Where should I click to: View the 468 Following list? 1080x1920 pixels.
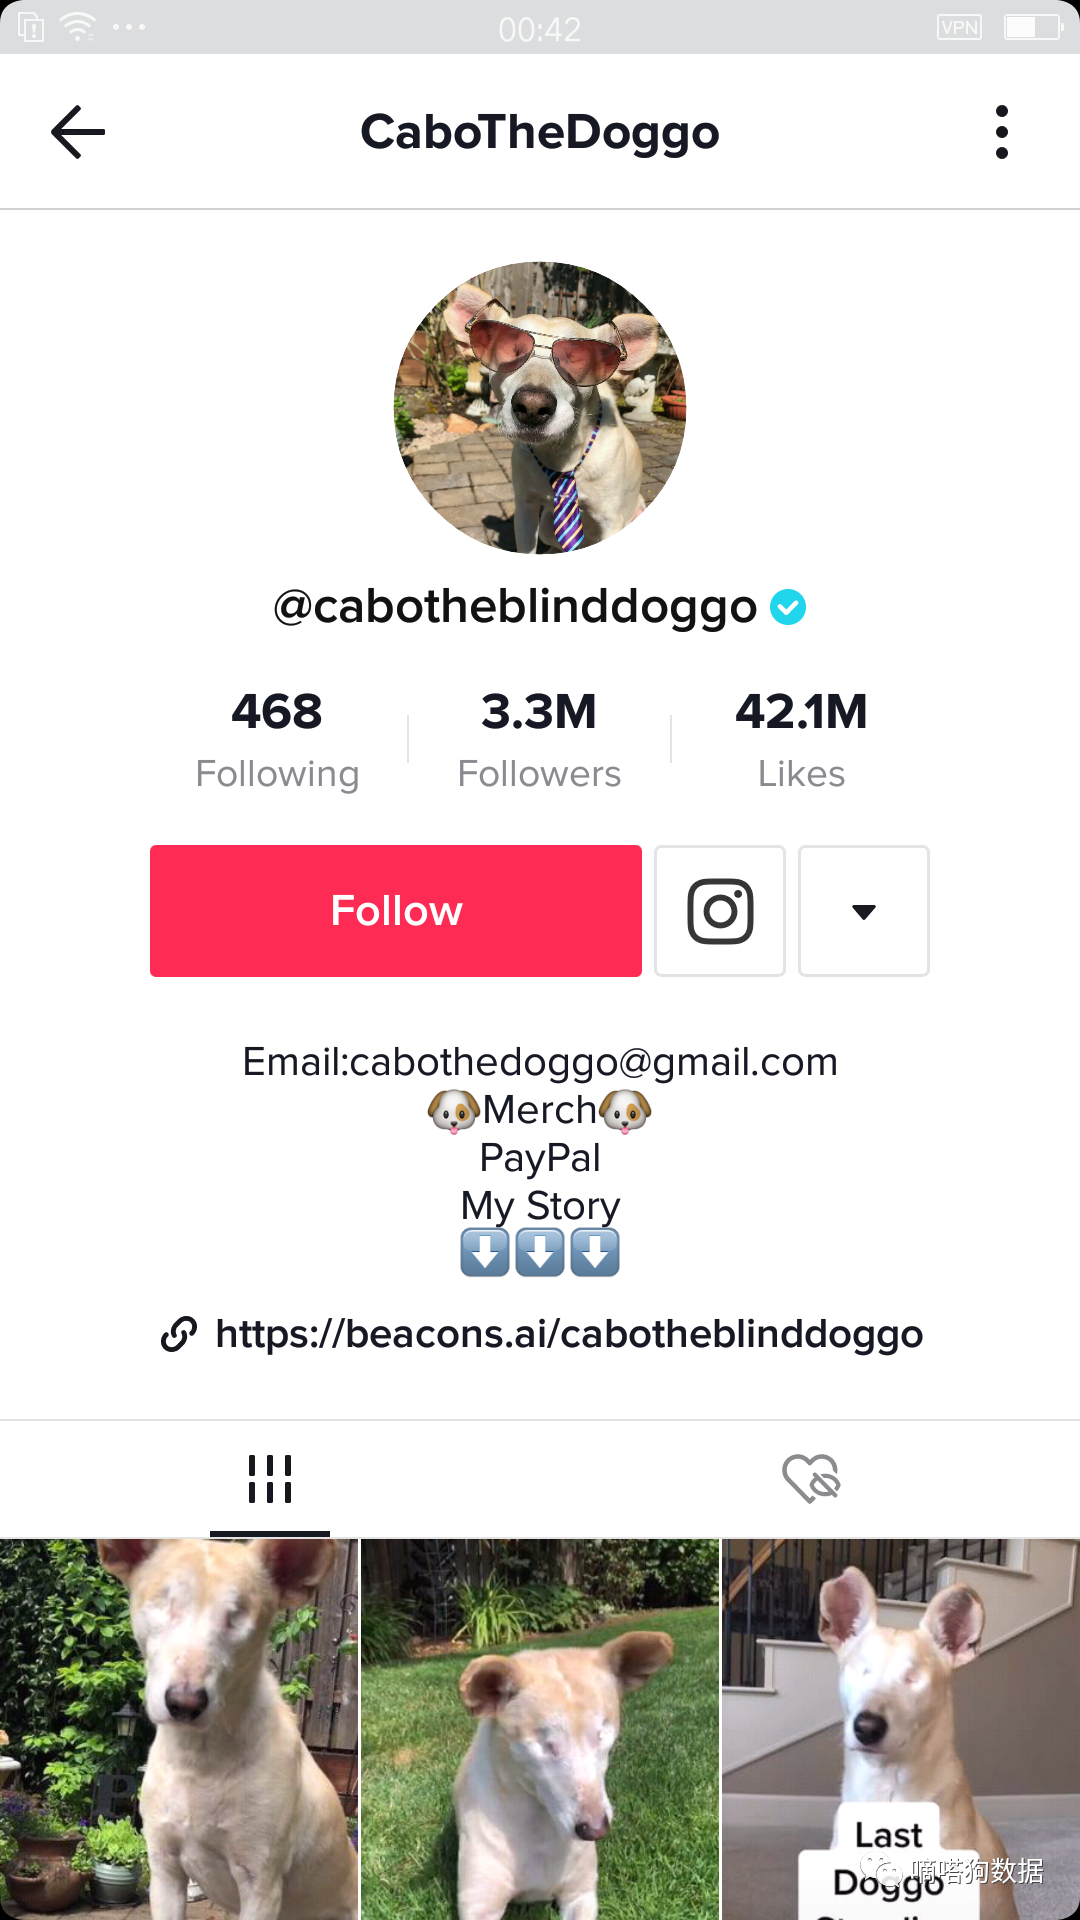277,740
